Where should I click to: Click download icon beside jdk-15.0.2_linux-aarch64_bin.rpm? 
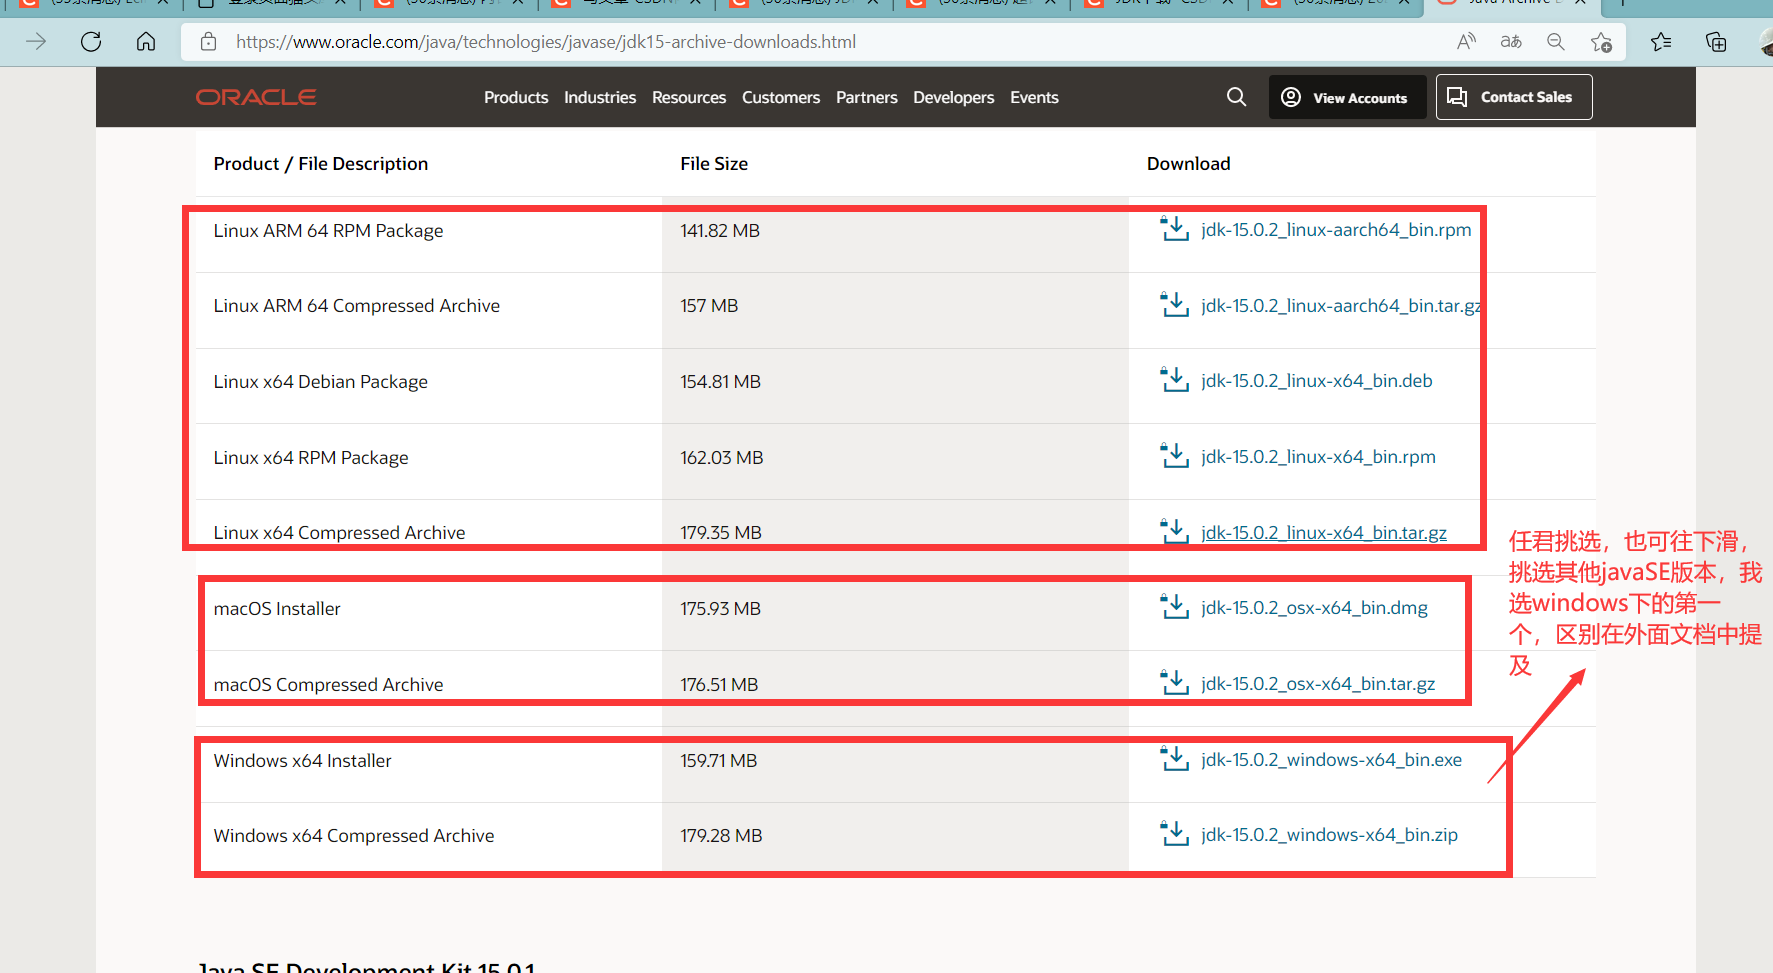click(1174, 228)
